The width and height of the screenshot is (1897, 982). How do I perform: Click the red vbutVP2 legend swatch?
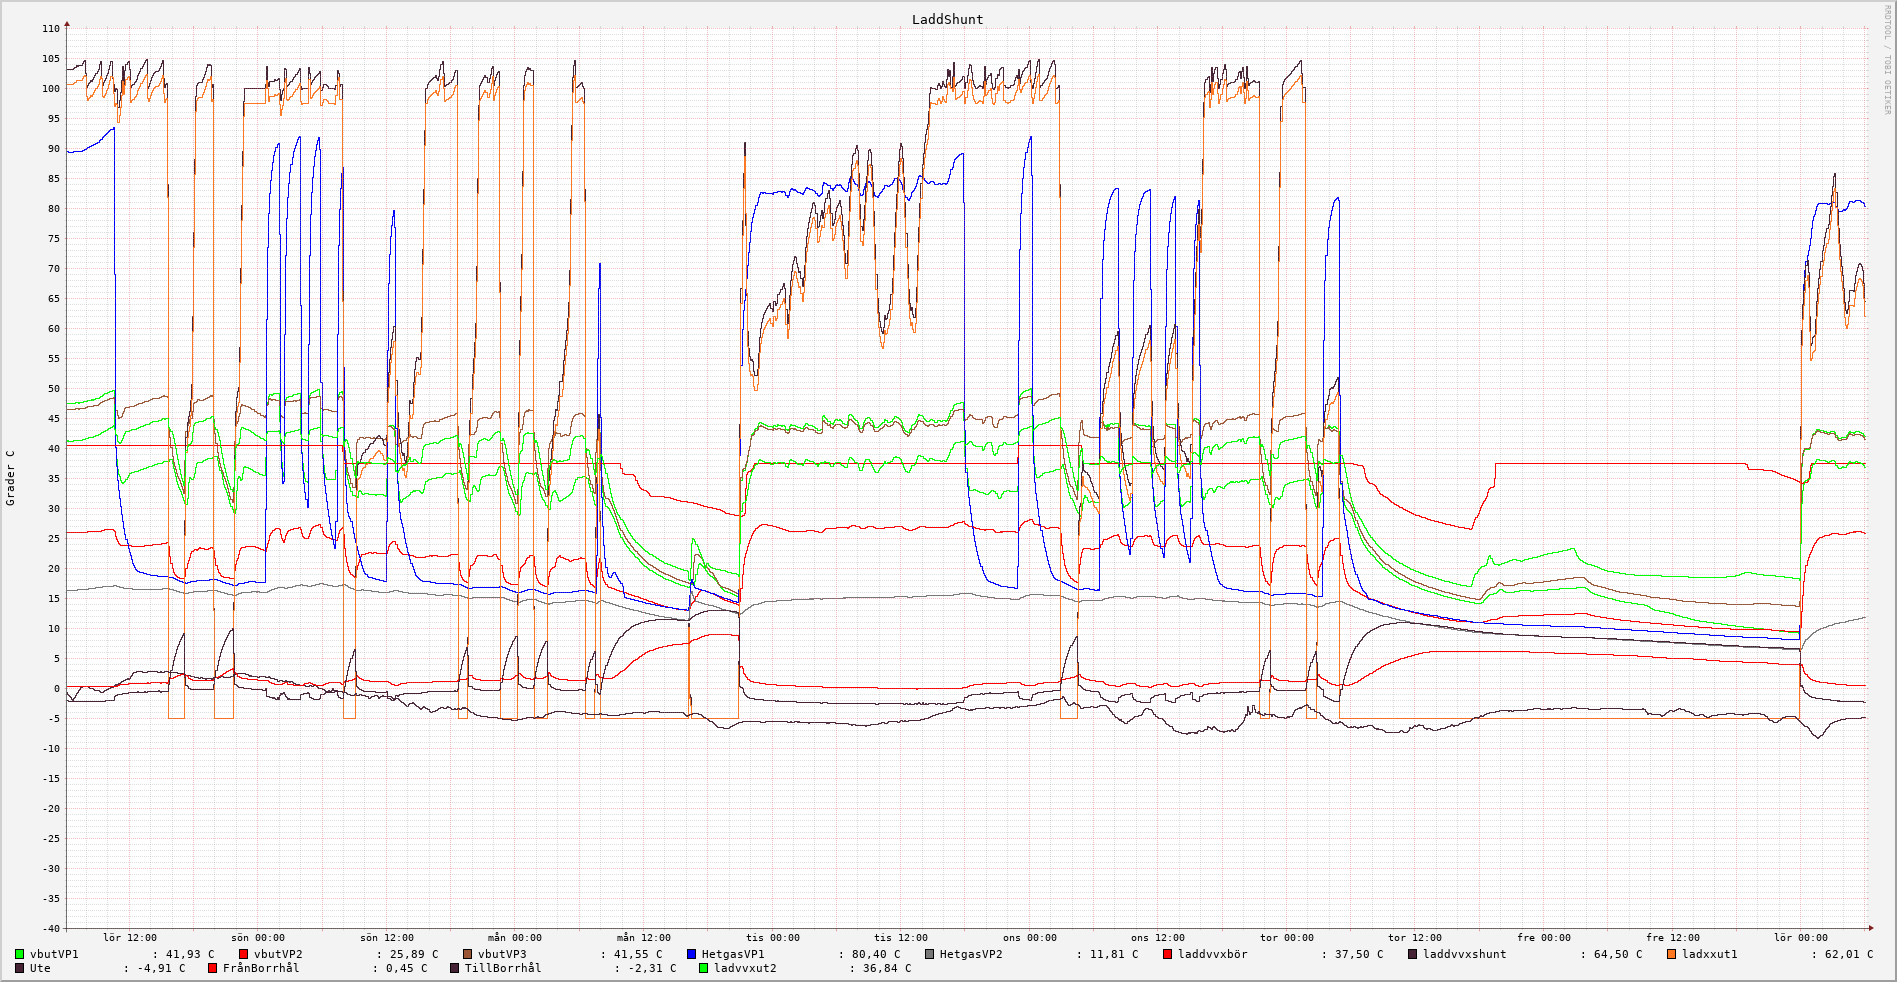[244, 954]
